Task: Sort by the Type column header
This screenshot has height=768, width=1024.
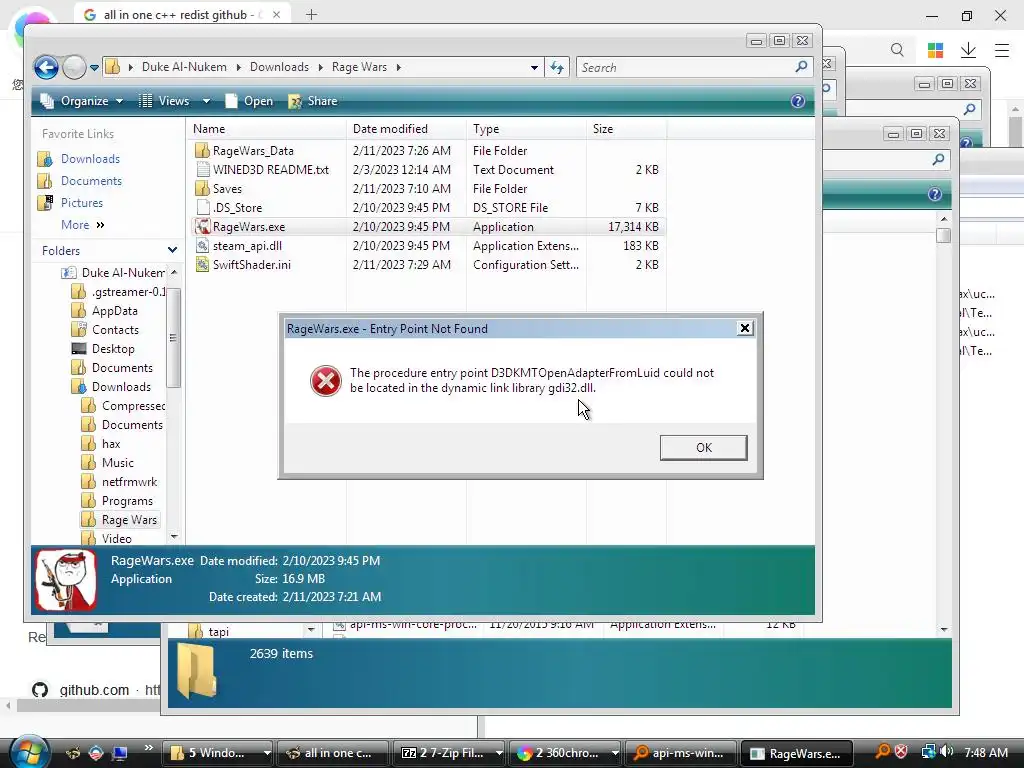Action: [x=526, y=129]
